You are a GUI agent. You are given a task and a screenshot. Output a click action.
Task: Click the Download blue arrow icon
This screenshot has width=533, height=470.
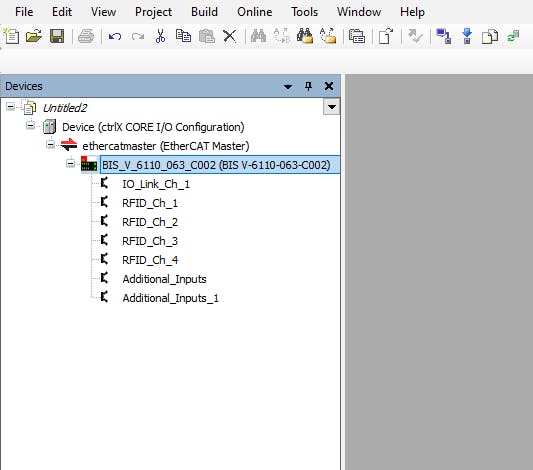click(467, 36)
